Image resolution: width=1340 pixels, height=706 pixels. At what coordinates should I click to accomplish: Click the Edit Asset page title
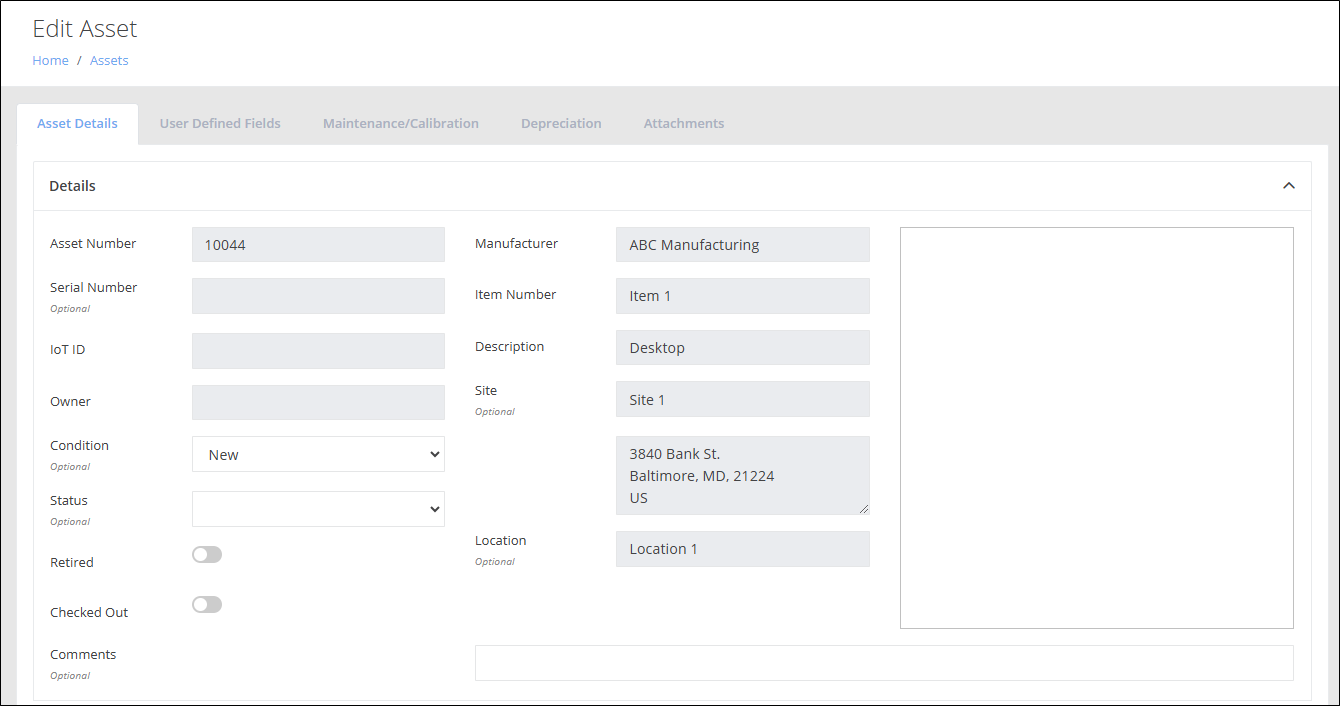(x=85, y=29)
